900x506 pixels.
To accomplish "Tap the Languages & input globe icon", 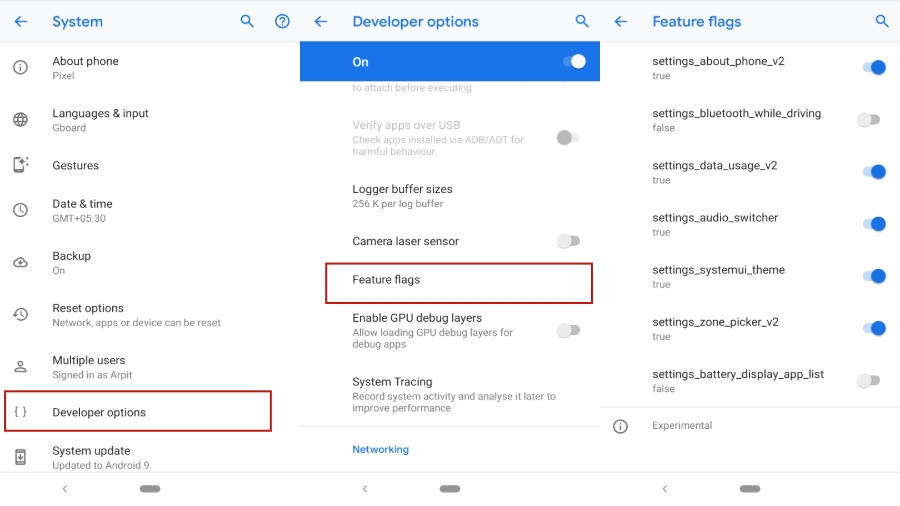I will pyautogui.click(x=20, y=120).
